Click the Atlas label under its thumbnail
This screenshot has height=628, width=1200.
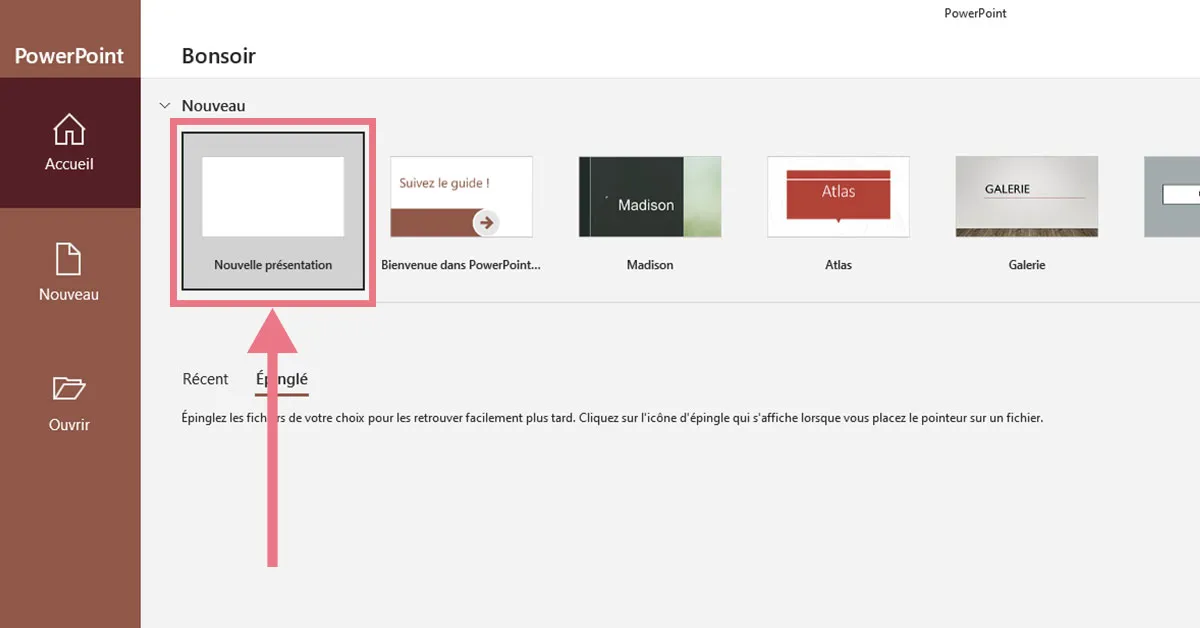(x=838, y=265)
